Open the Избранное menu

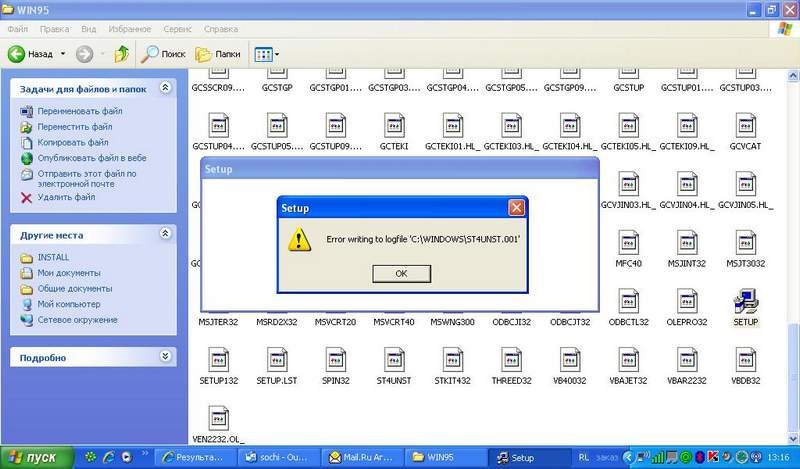pyautogui.click(x=130, y=29)
